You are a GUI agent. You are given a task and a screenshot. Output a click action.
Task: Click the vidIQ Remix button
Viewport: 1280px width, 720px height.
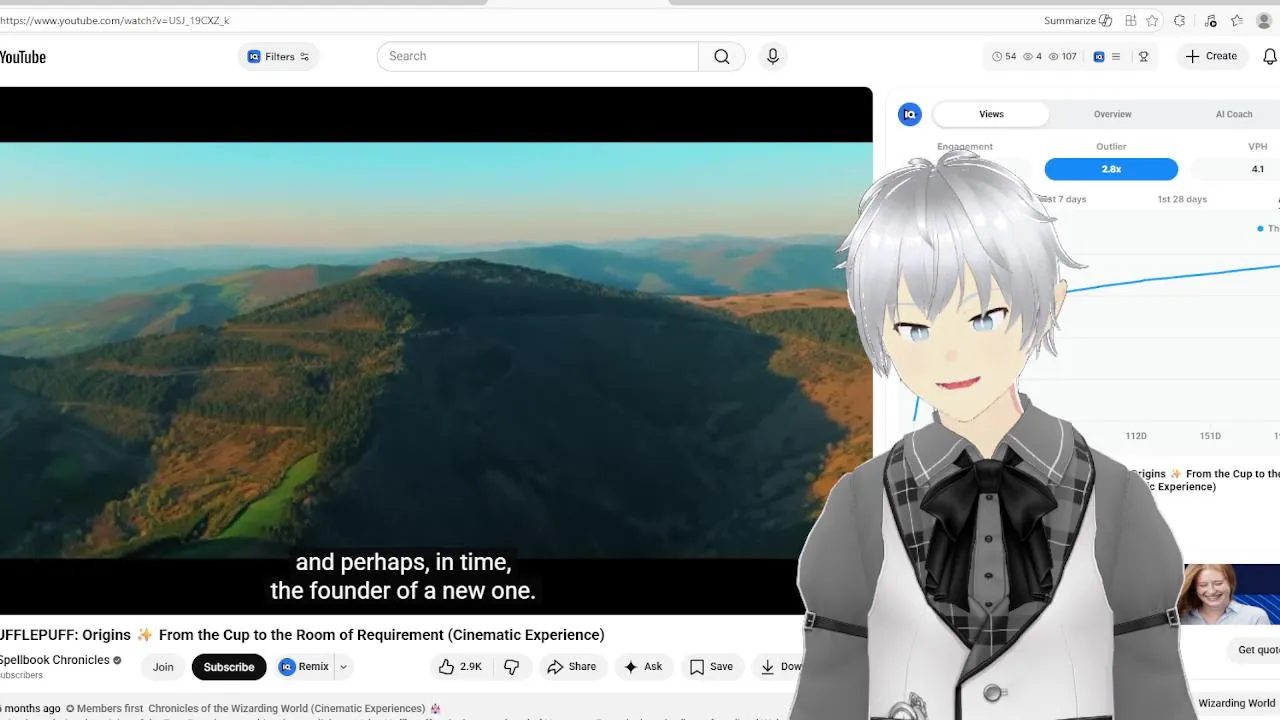pyautogui.click(x=304, y=667)
